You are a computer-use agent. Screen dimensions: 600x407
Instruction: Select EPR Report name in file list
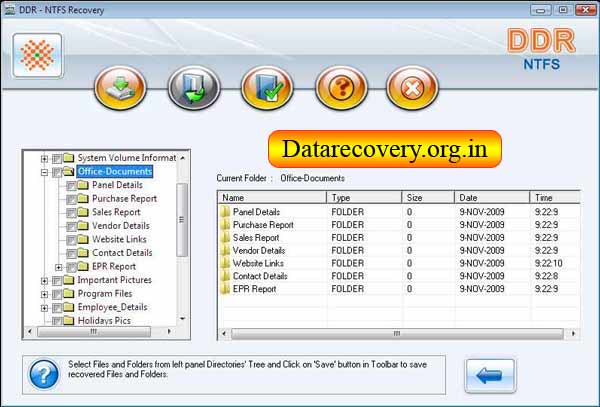click(254, 289)
